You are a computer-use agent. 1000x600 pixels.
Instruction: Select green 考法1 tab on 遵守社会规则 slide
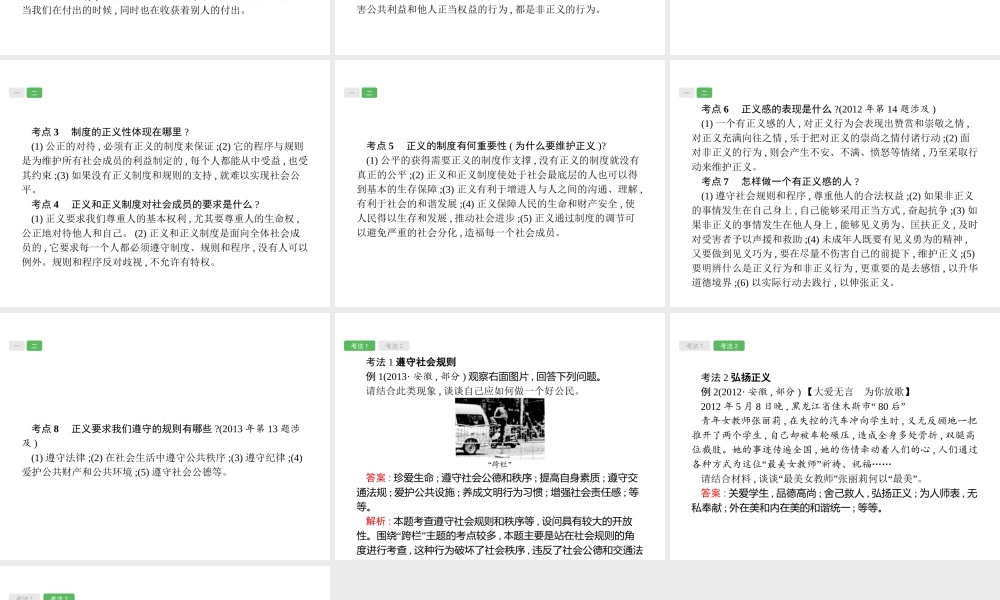coord(359,346)
